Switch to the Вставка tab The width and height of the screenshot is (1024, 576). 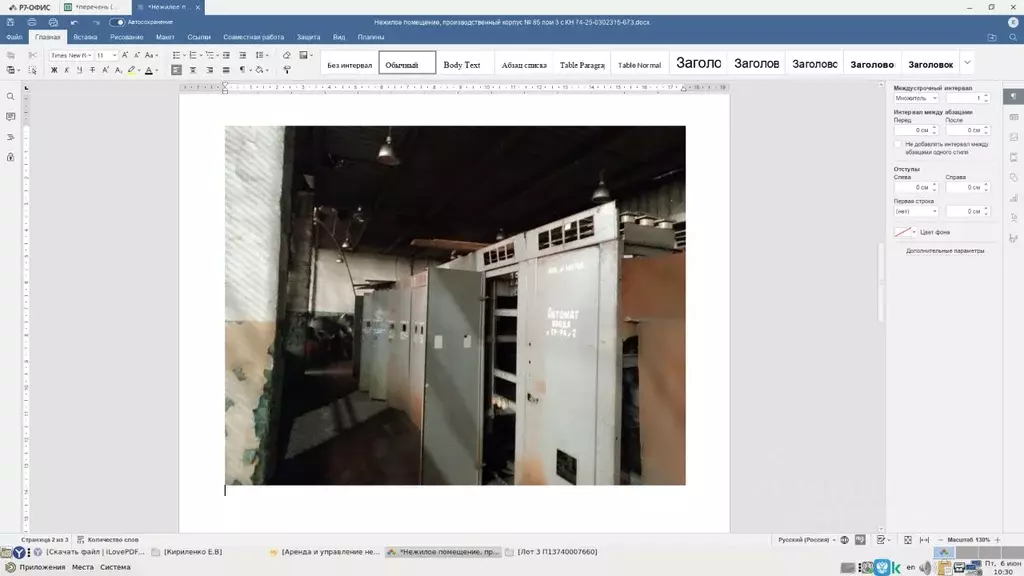tap(85, 37)
